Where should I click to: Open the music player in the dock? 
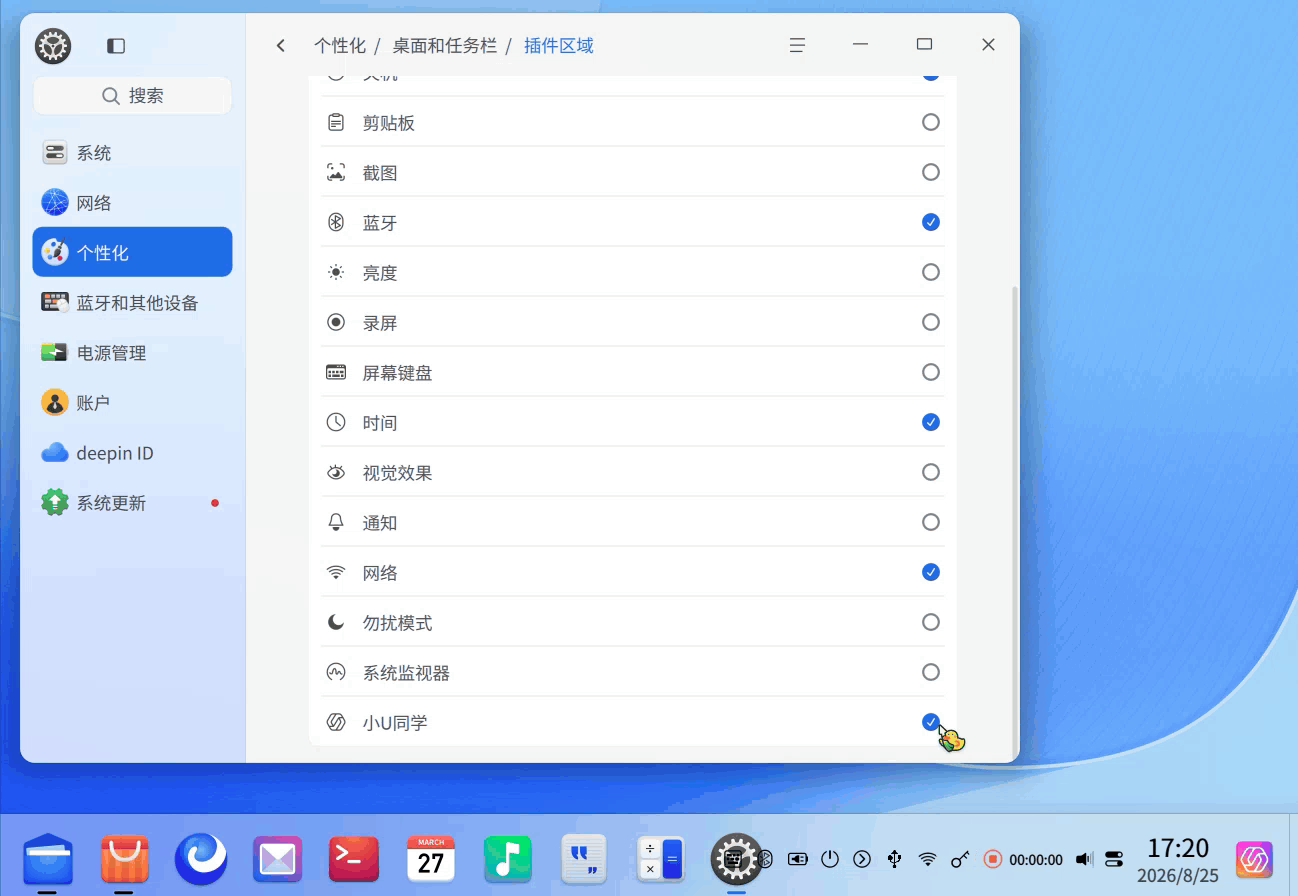[508, 858]
